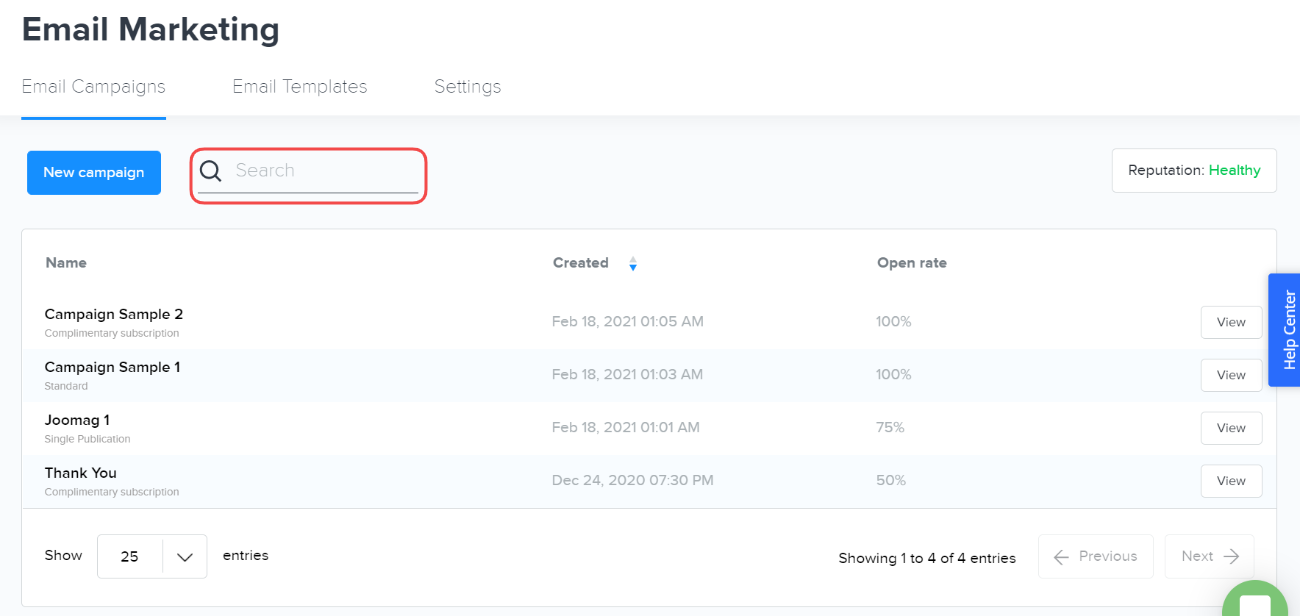The width and height of the screenshot is (1300, 616).
Task: Open the green chat bubble widget
Action: point(1254,602)
